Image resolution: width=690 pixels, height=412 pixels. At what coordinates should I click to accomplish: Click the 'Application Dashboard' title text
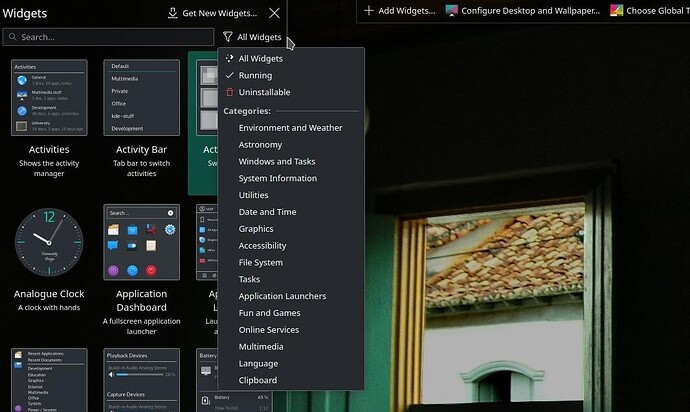141,300
